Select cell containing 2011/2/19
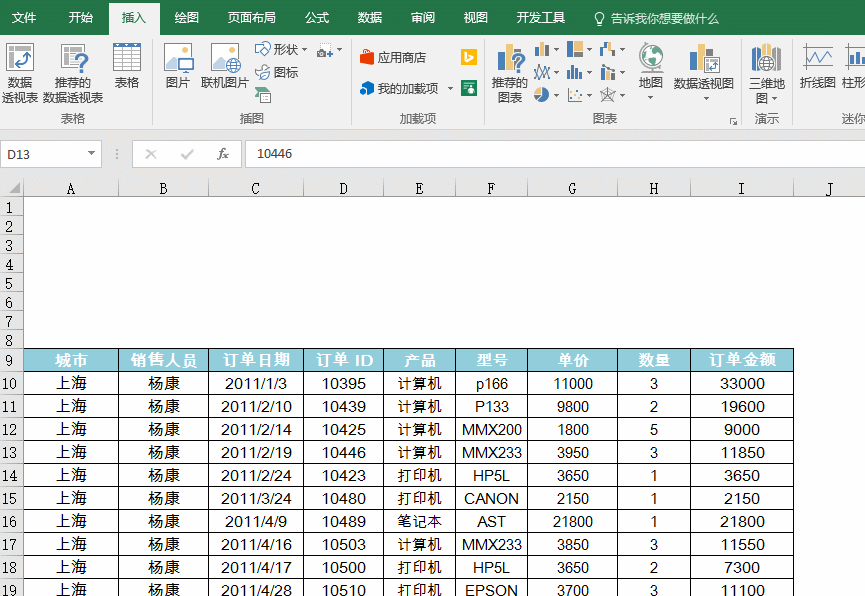 point(256,453)
